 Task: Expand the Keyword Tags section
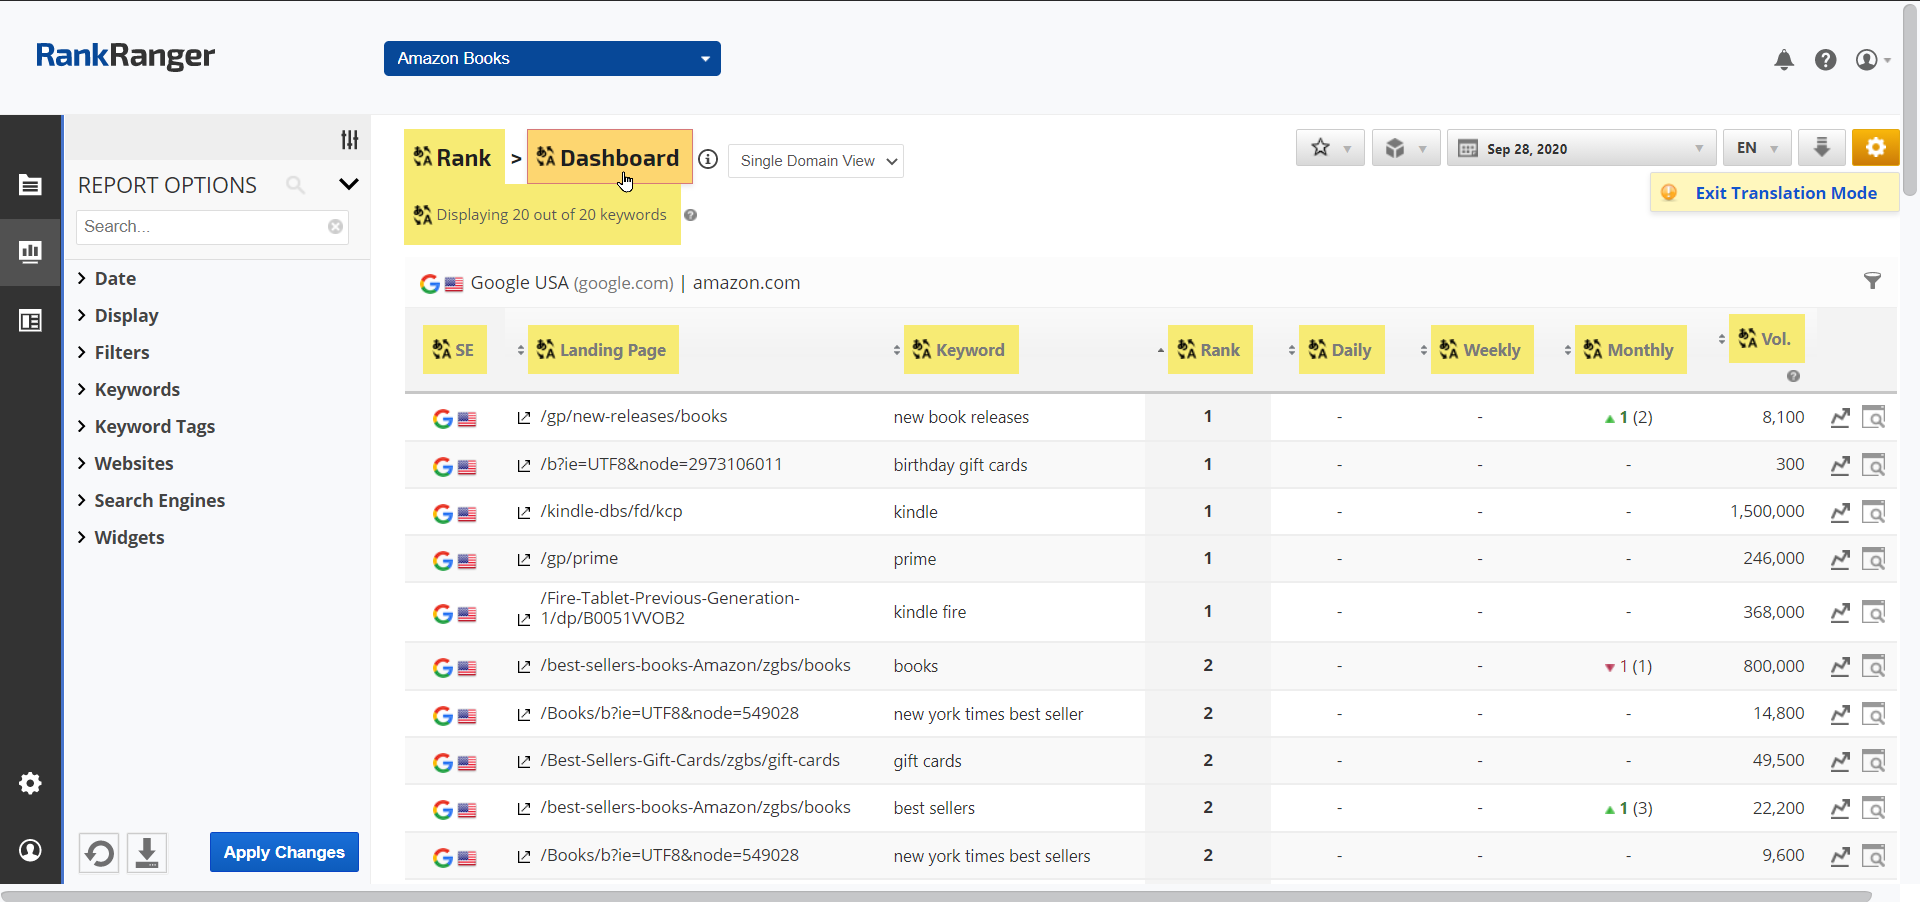(x=154, y=427)
